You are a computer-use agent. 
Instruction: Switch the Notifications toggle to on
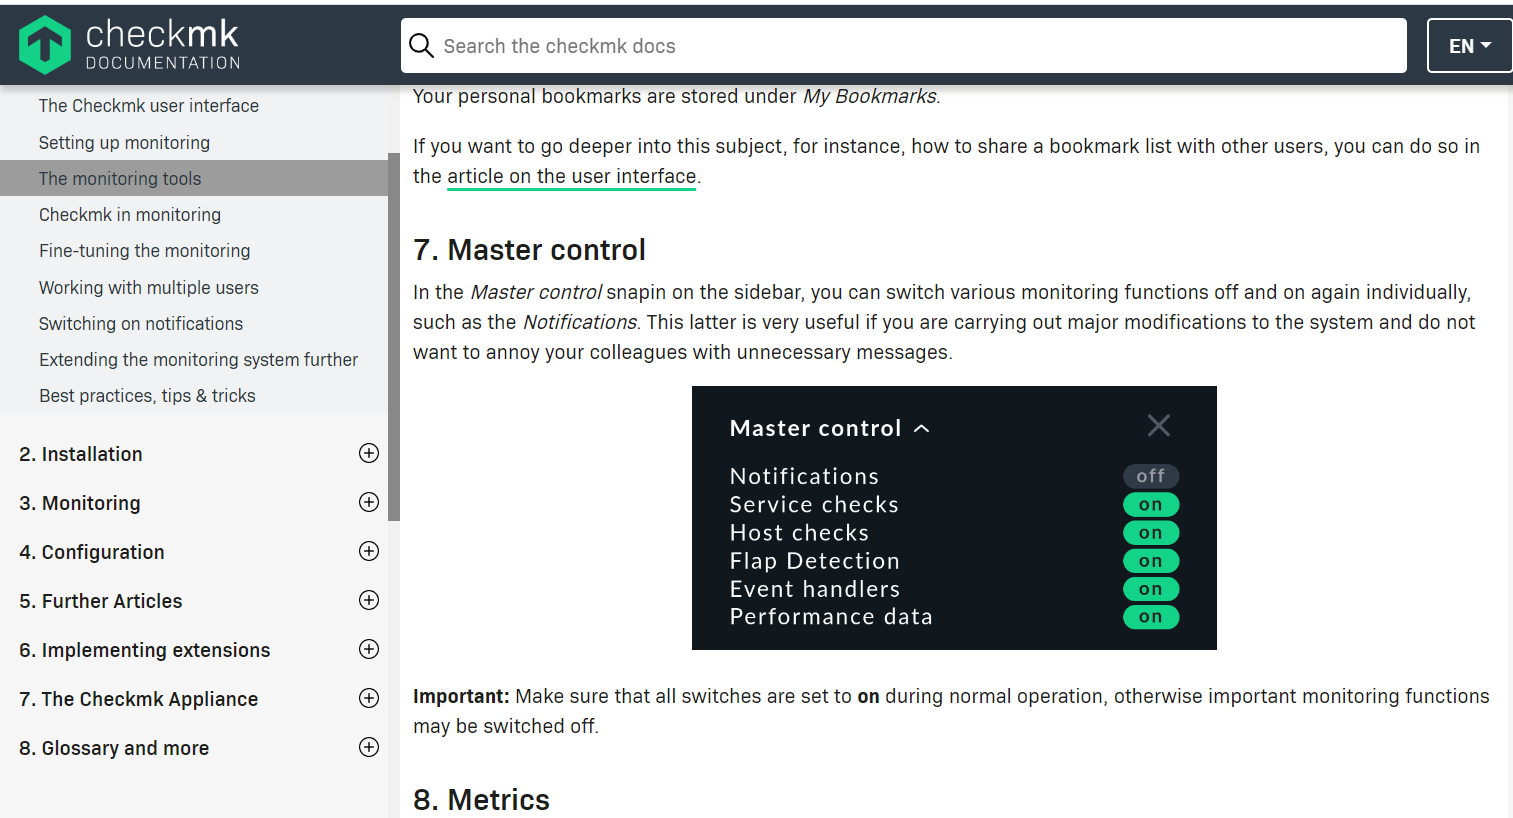click(x=1150, y=476)
